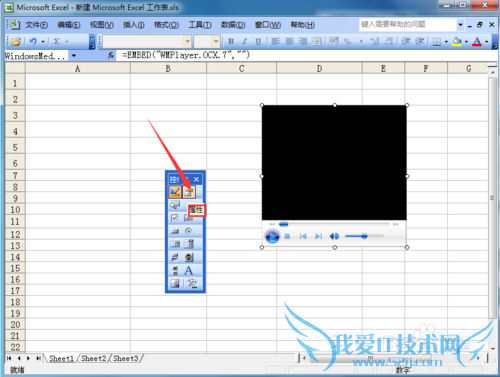This screenshot has width=500, height=377.
Task: Open More Controls in Control Toolbox
Action: click(192, 283)
